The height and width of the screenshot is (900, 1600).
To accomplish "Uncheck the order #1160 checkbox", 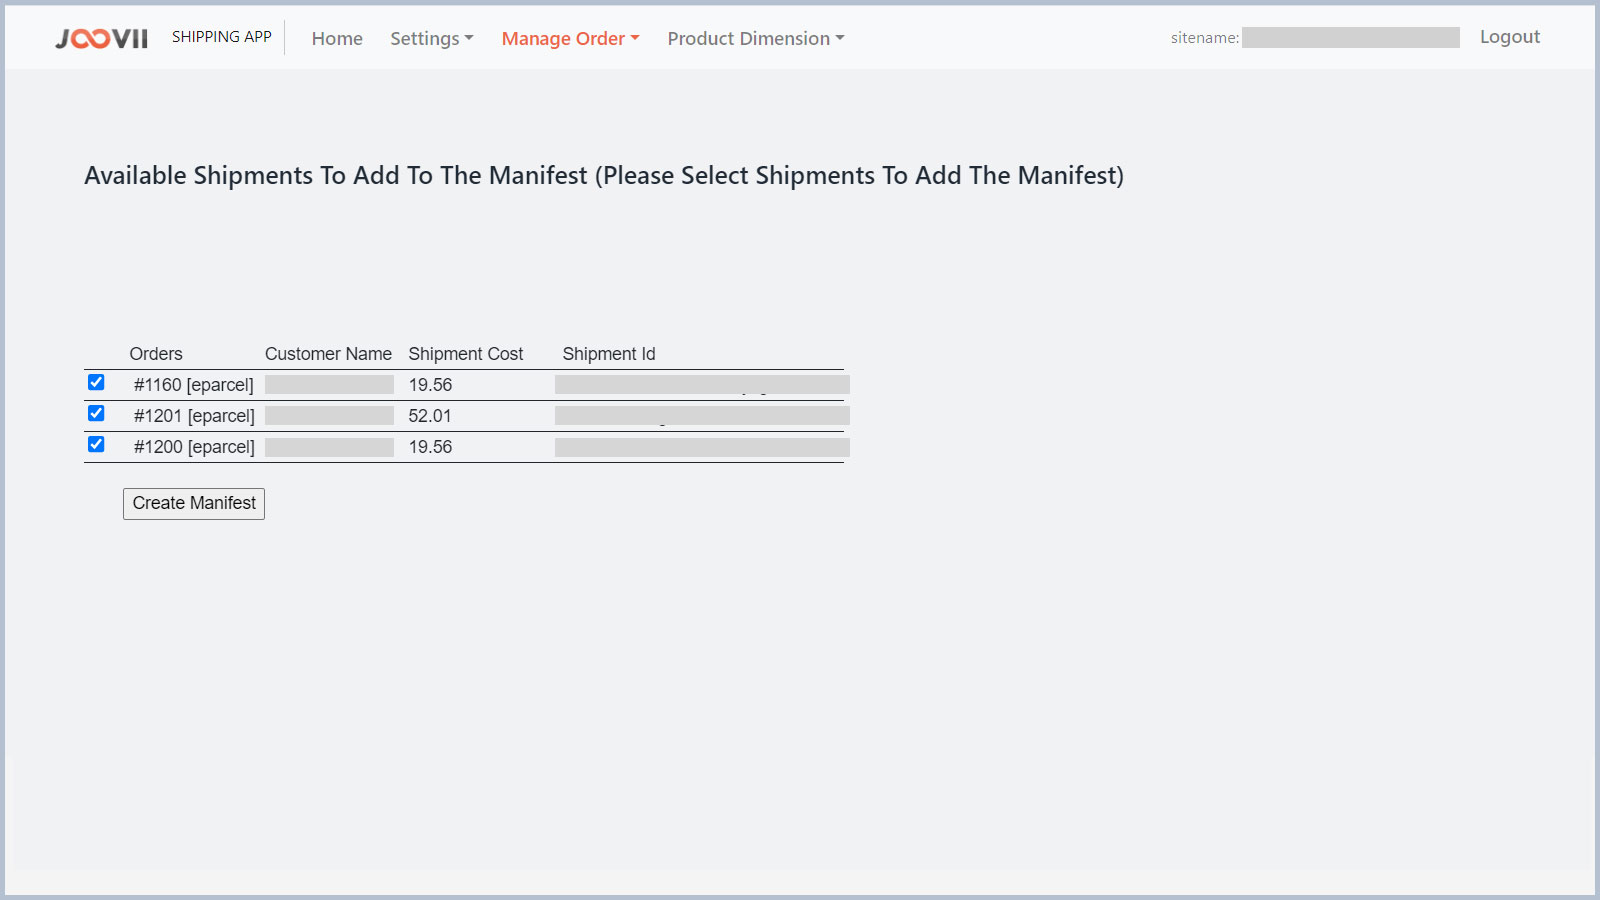I will click(x=96, y=382).
